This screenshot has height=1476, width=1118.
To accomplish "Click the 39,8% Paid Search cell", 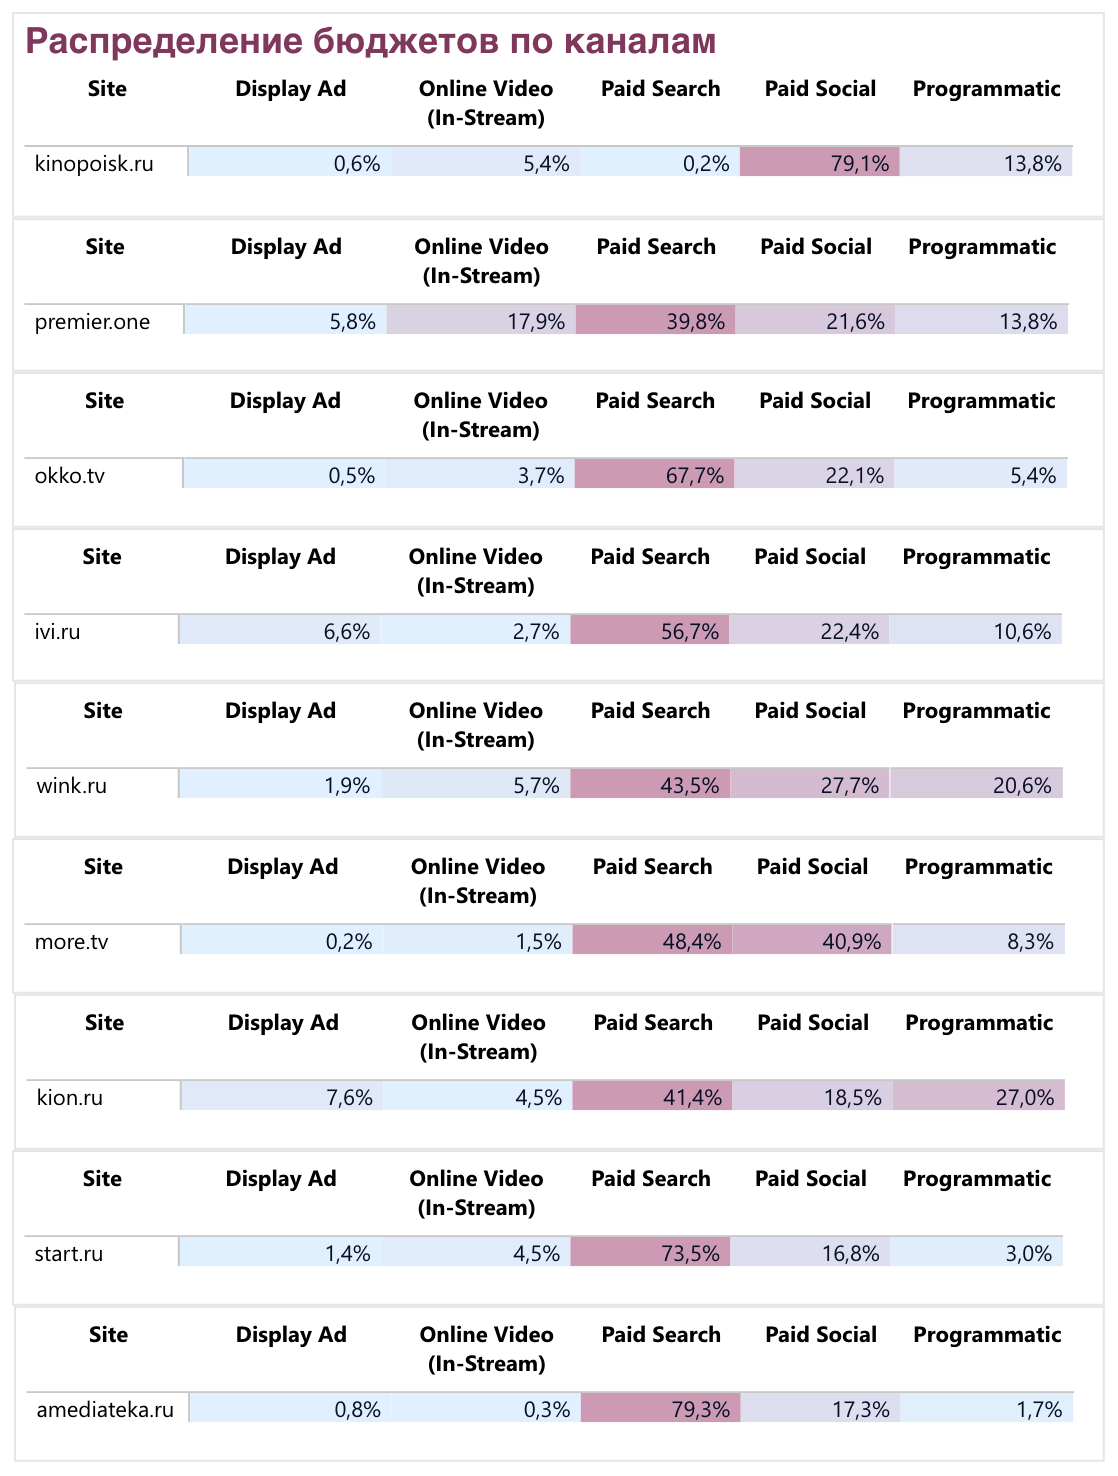I will tap(656, 321).
